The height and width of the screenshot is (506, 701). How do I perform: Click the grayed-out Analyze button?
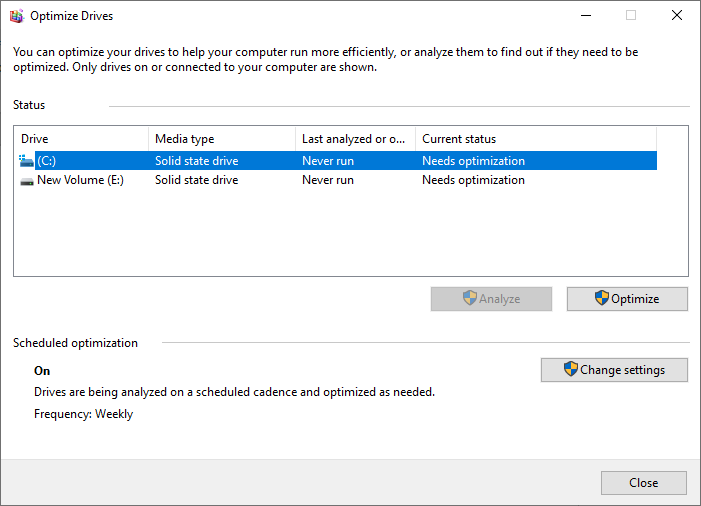[x=491, y=299]
